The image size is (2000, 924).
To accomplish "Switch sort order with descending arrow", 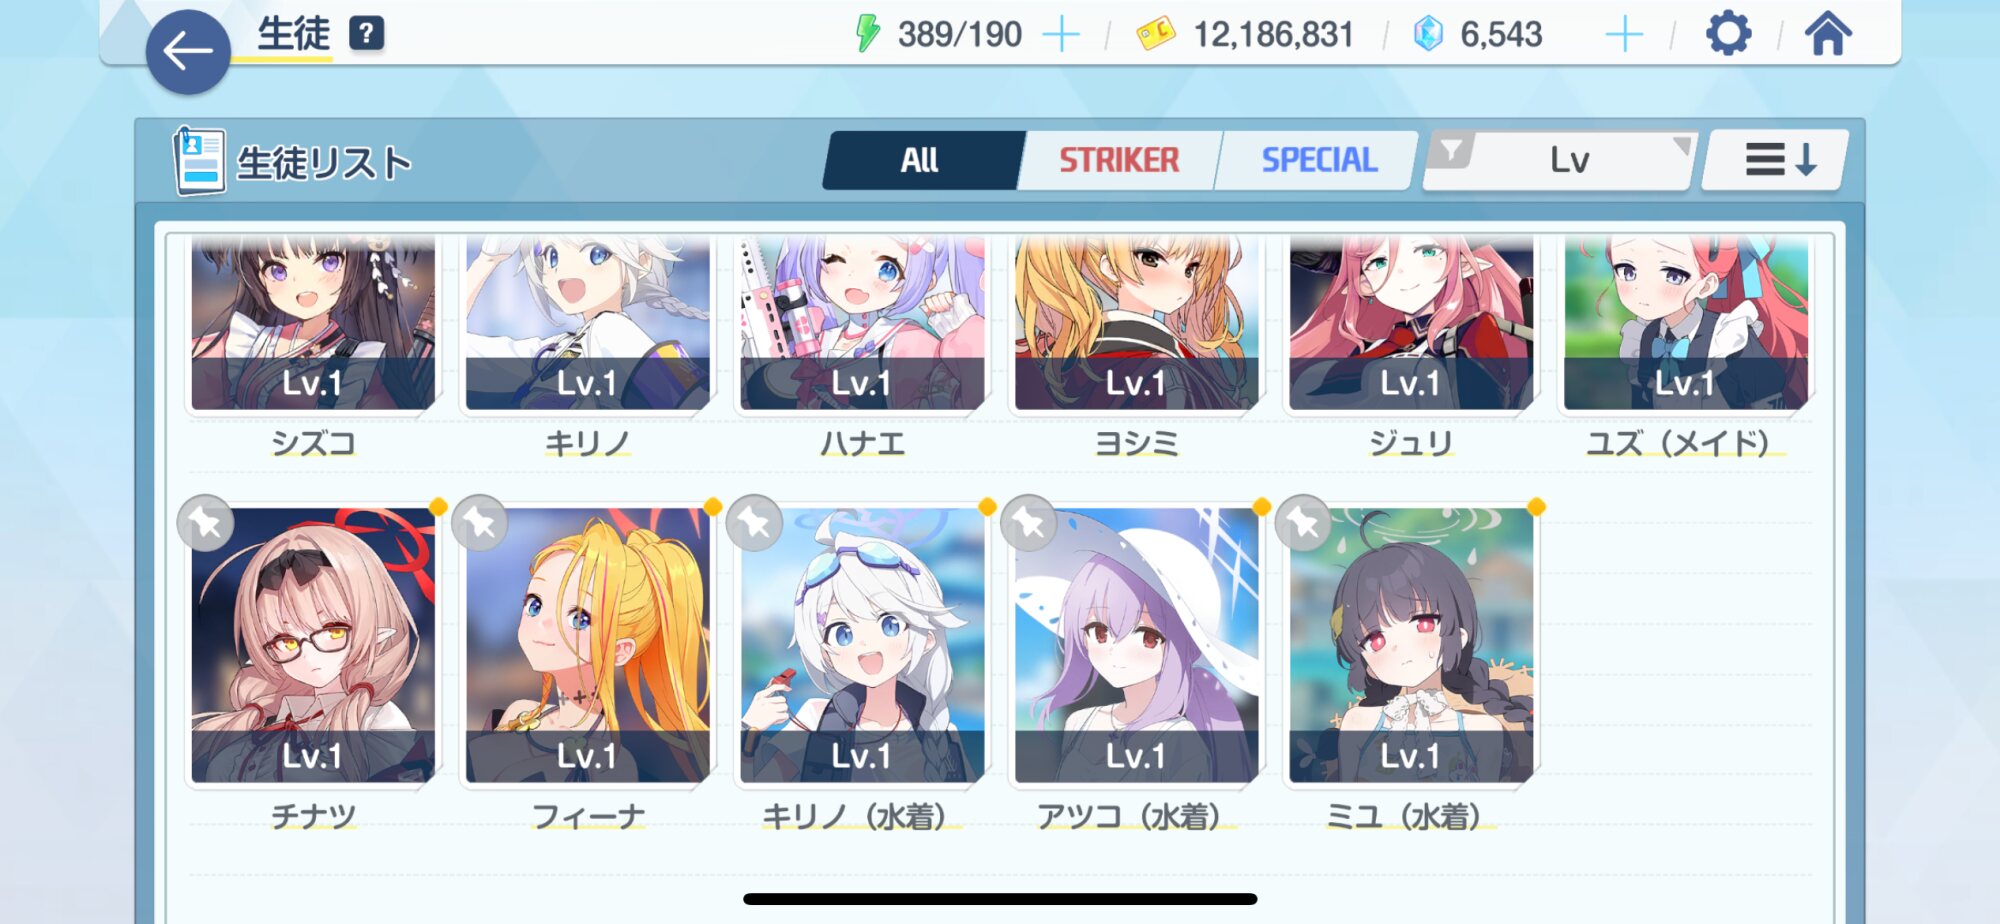I will 1777,160.
